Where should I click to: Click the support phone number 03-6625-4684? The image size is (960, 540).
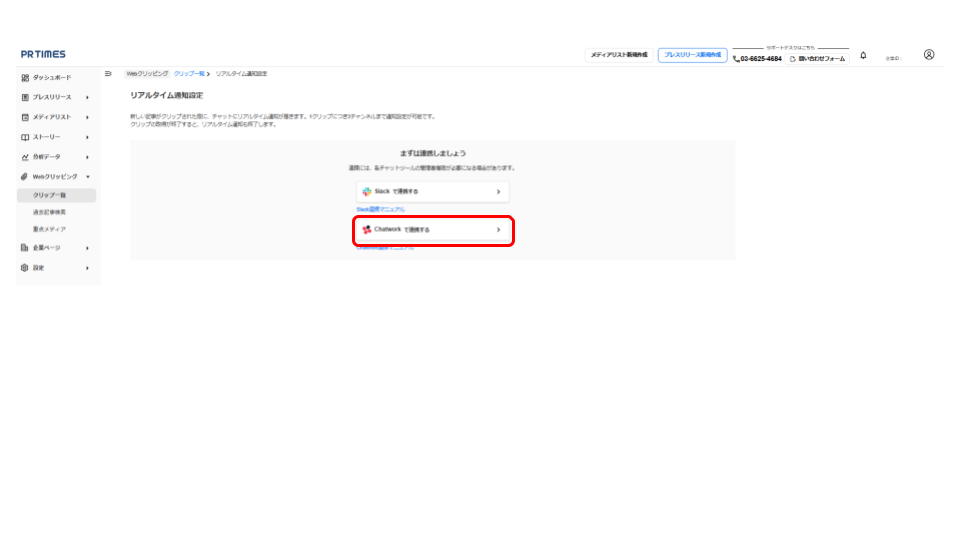pos(761,59)
